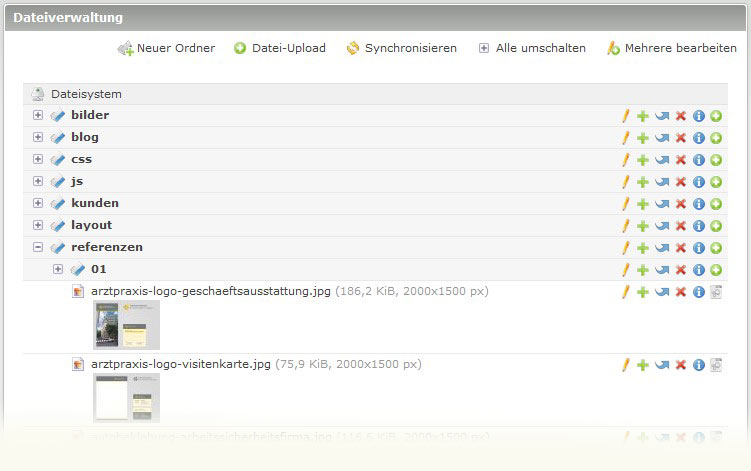Move the layout folder via arrow icon
751x471 pixels.
tap(662, 226)
